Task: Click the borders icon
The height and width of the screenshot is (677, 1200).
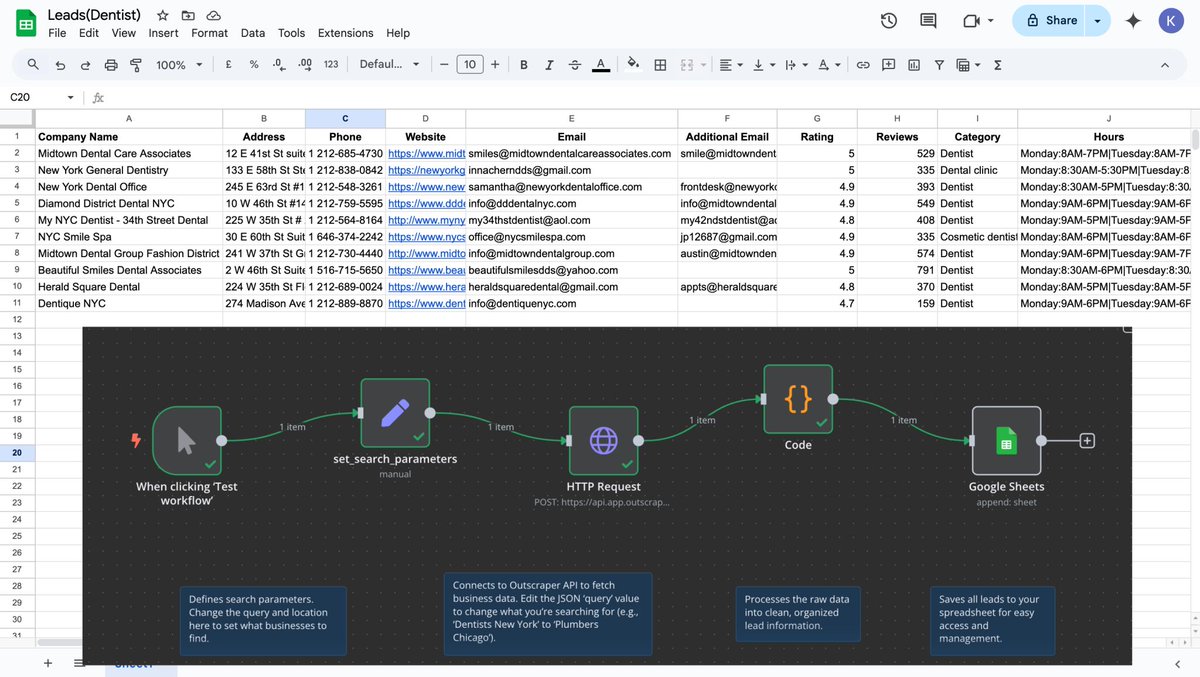Action: tap(660, 65)
